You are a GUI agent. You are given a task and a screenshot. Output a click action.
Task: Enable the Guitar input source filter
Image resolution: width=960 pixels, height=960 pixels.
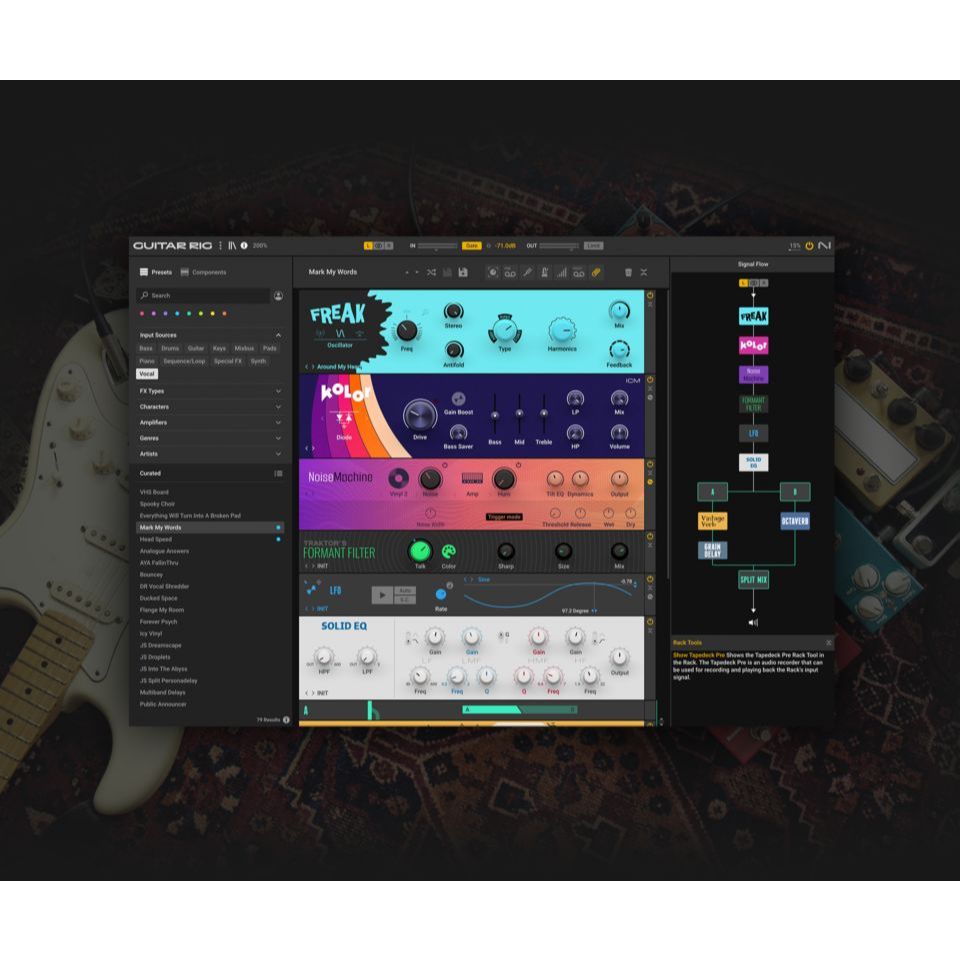pyautogui.click(x=196, y=347)
